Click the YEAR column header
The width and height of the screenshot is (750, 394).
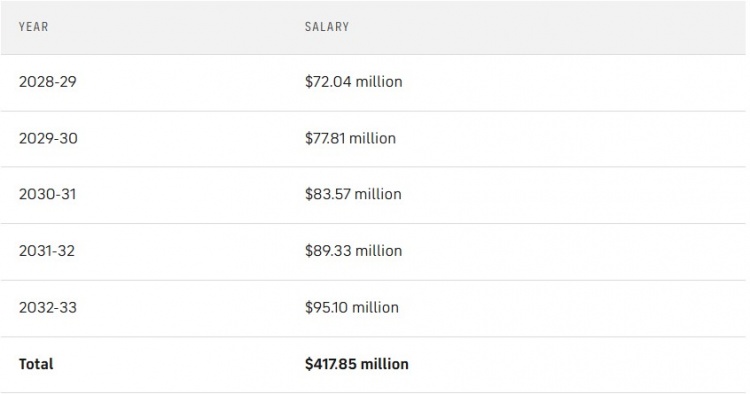(33, 27)
